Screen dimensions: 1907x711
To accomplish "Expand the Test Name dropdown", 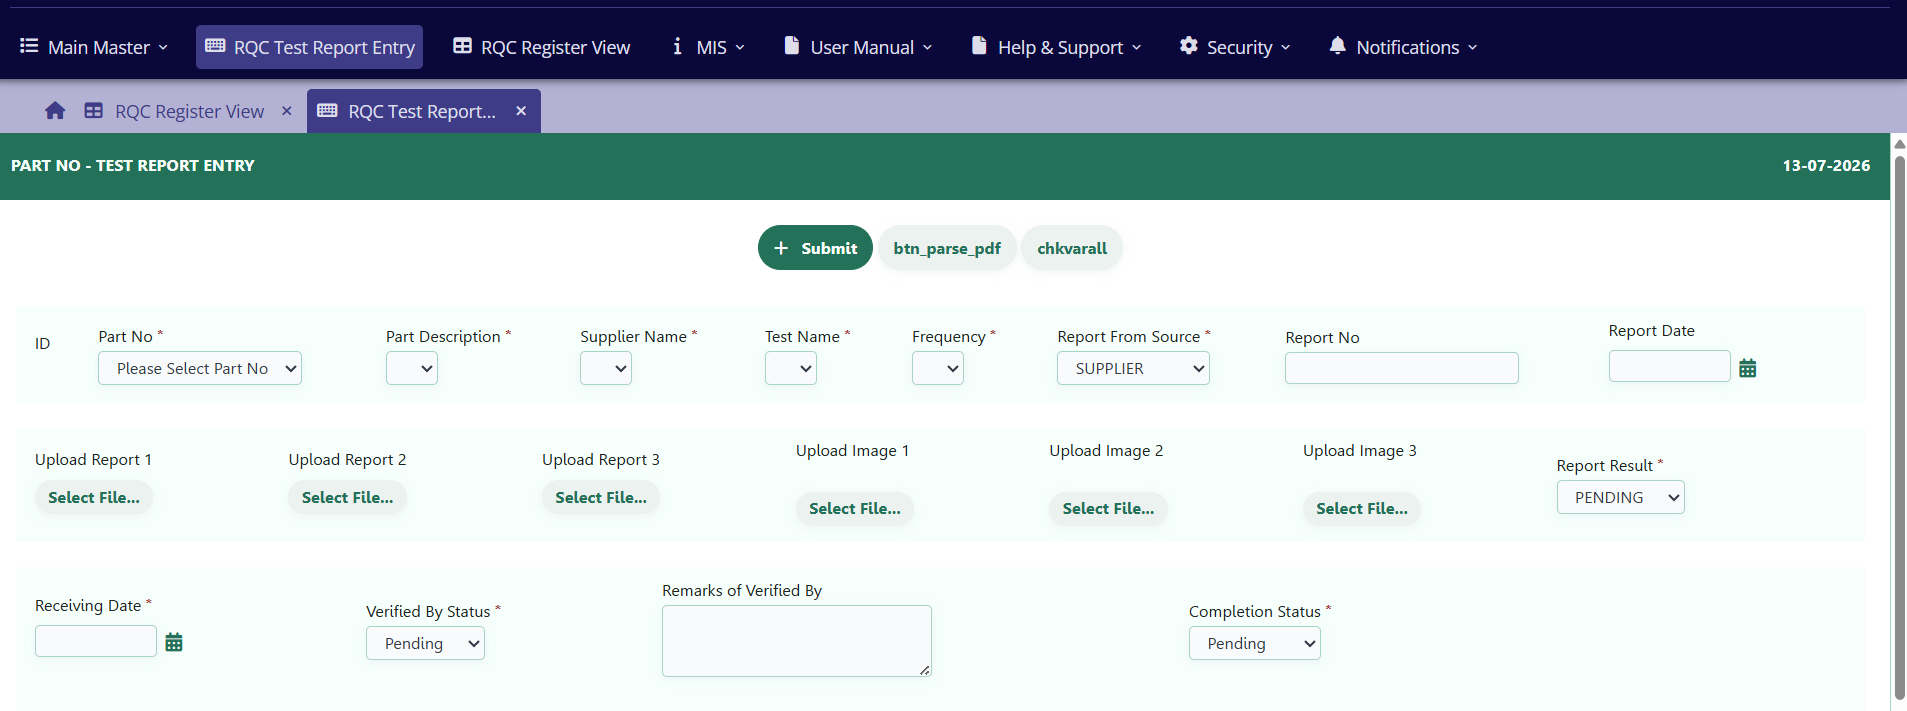I will (x=791, y=368).
